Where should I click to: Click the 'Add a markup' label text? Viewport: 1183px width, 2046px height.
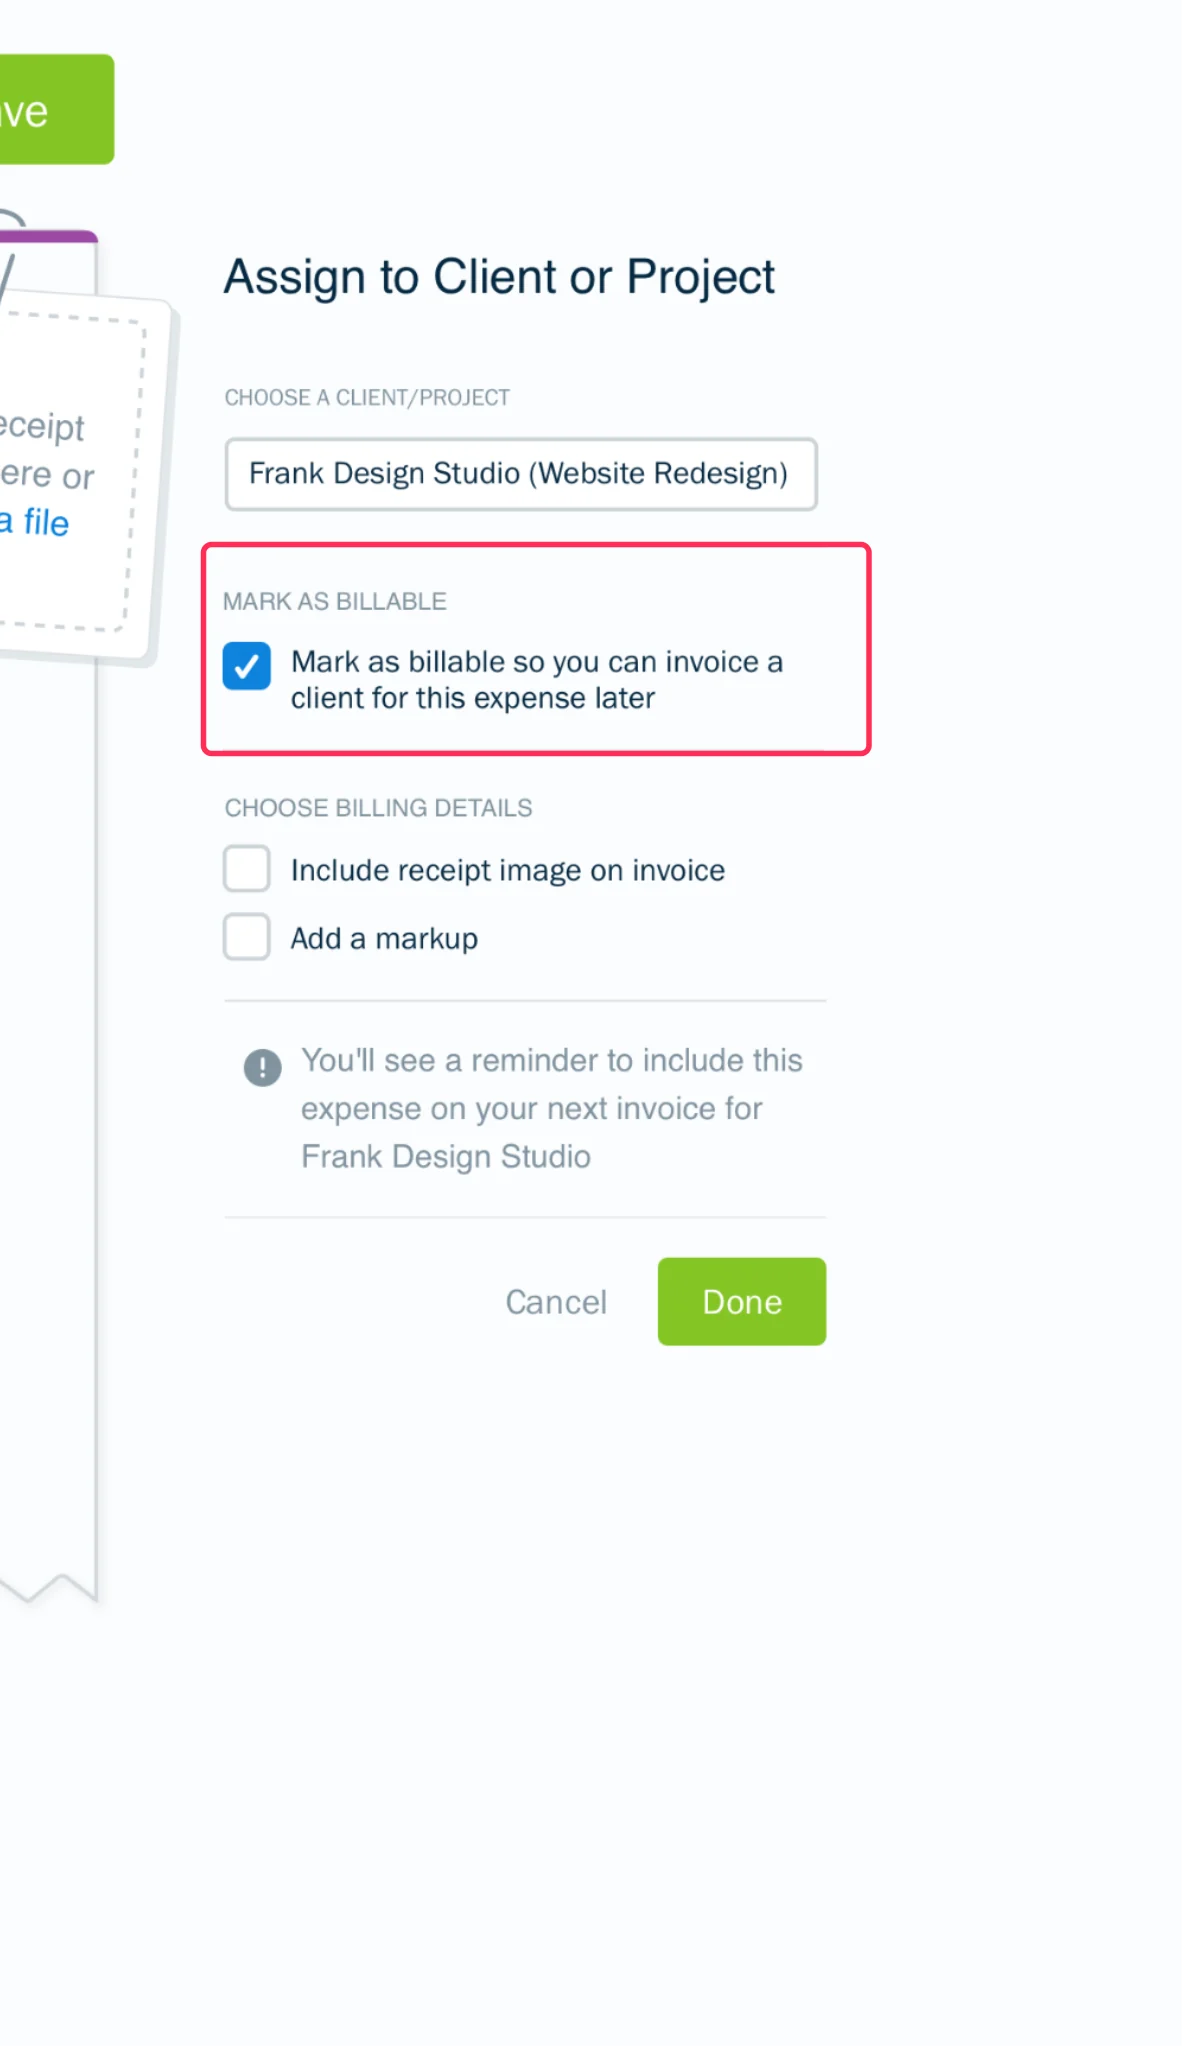tap(384, 938)
